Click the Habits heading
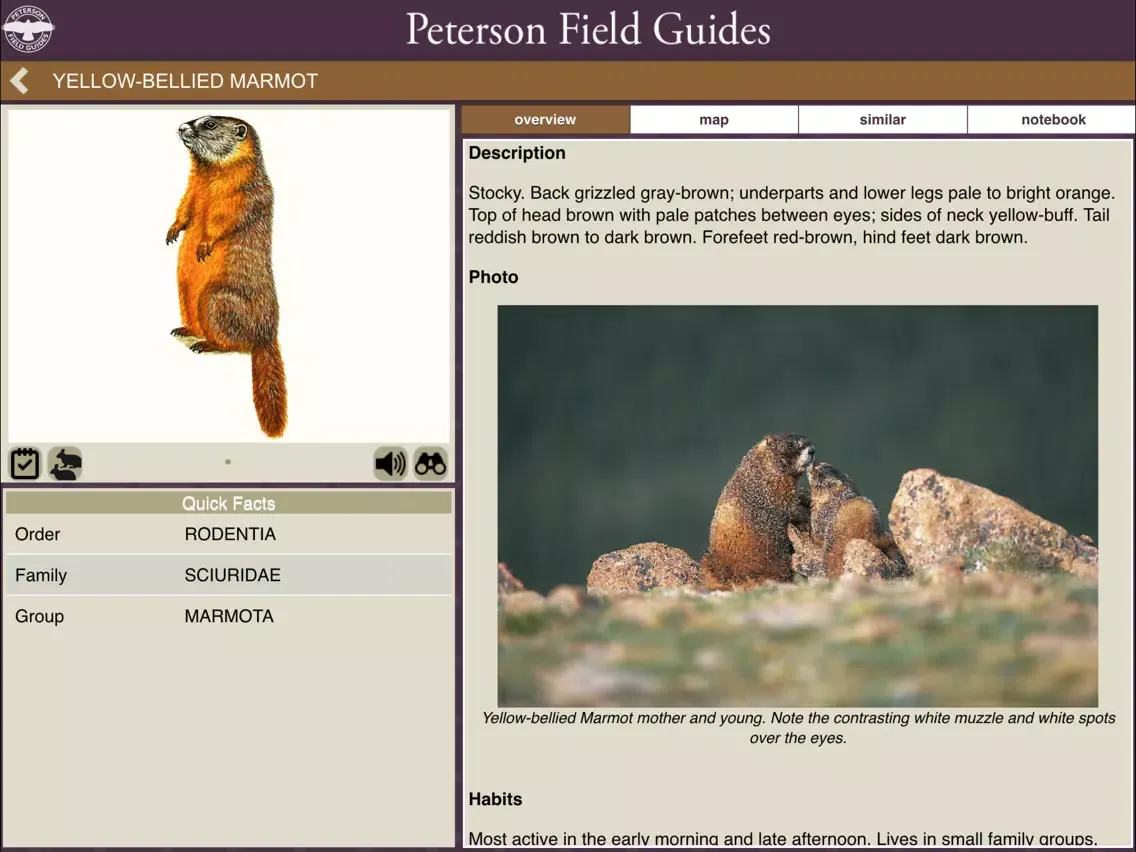The height and width of the screenshot is (852, 1136). coord(496,799)
